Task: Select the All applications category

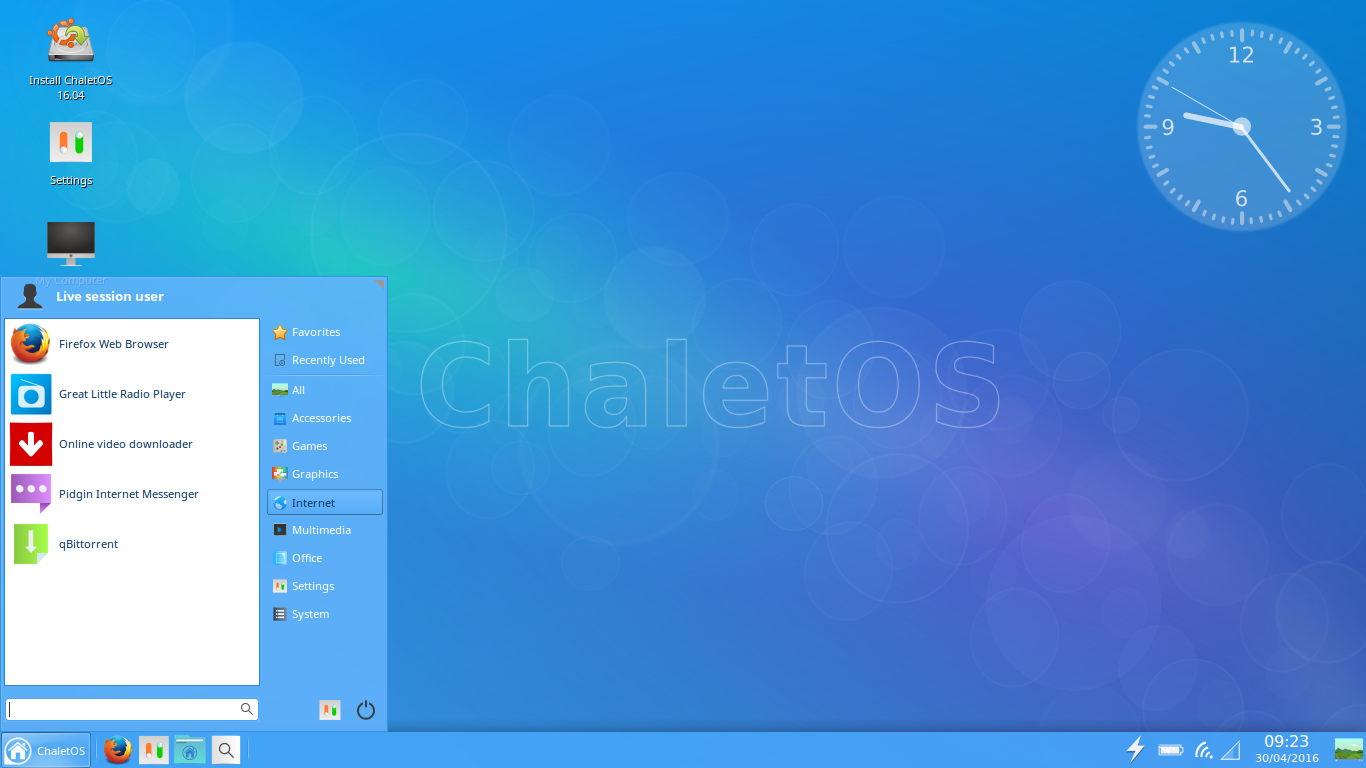Action: point(325,390)
